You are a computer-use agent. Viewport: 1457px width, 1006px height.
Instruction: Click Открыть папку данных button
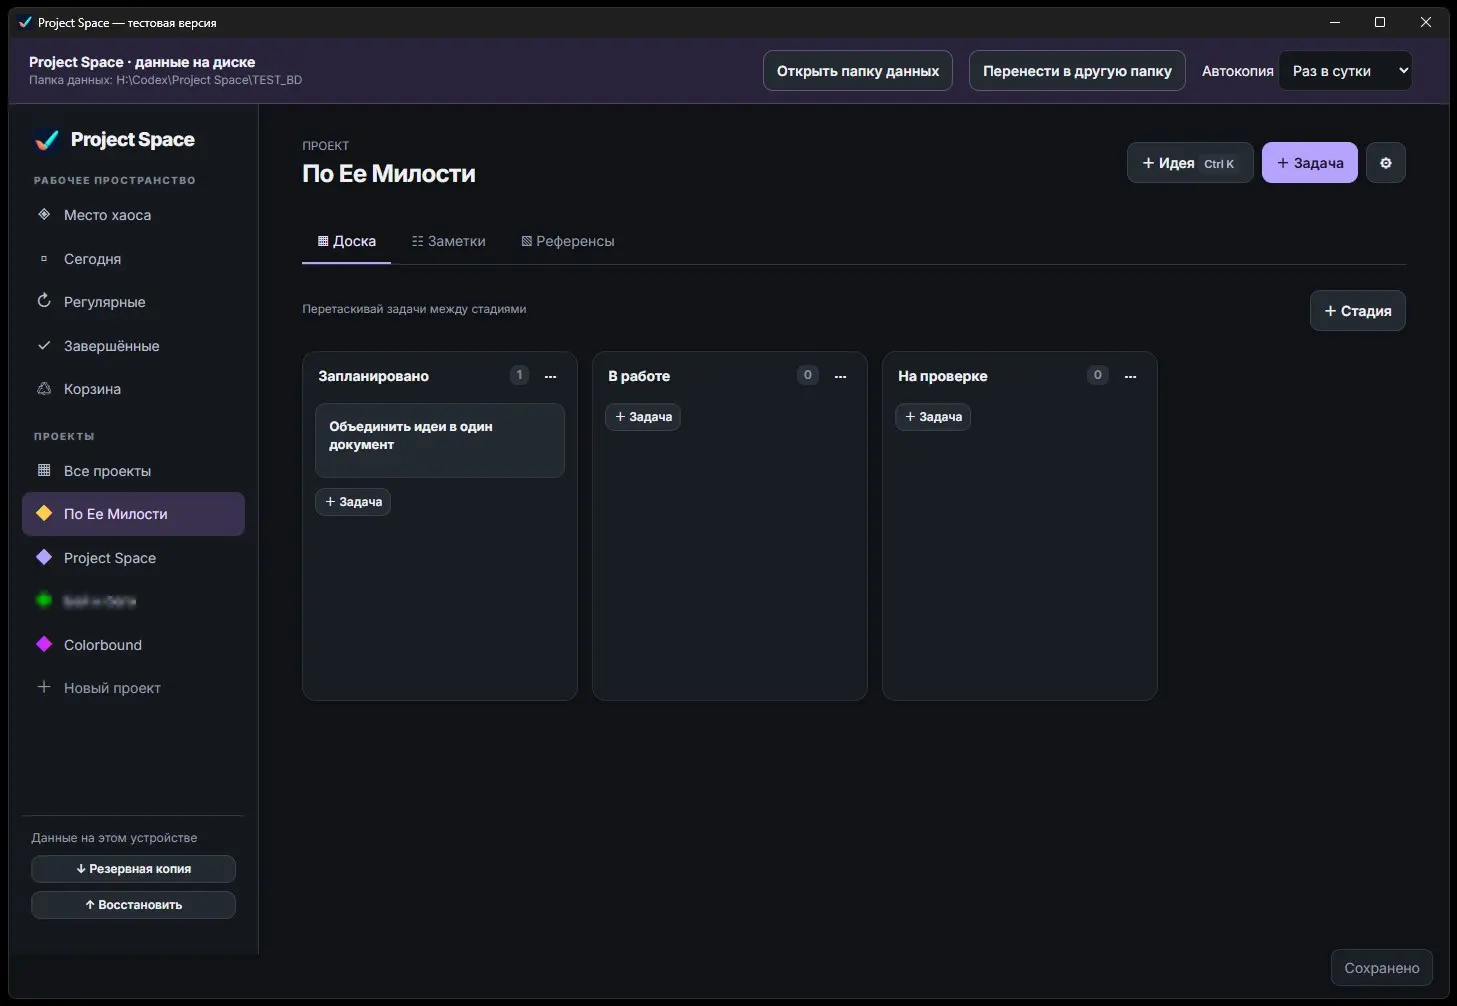pyautogui.click(x=858, y=71)
